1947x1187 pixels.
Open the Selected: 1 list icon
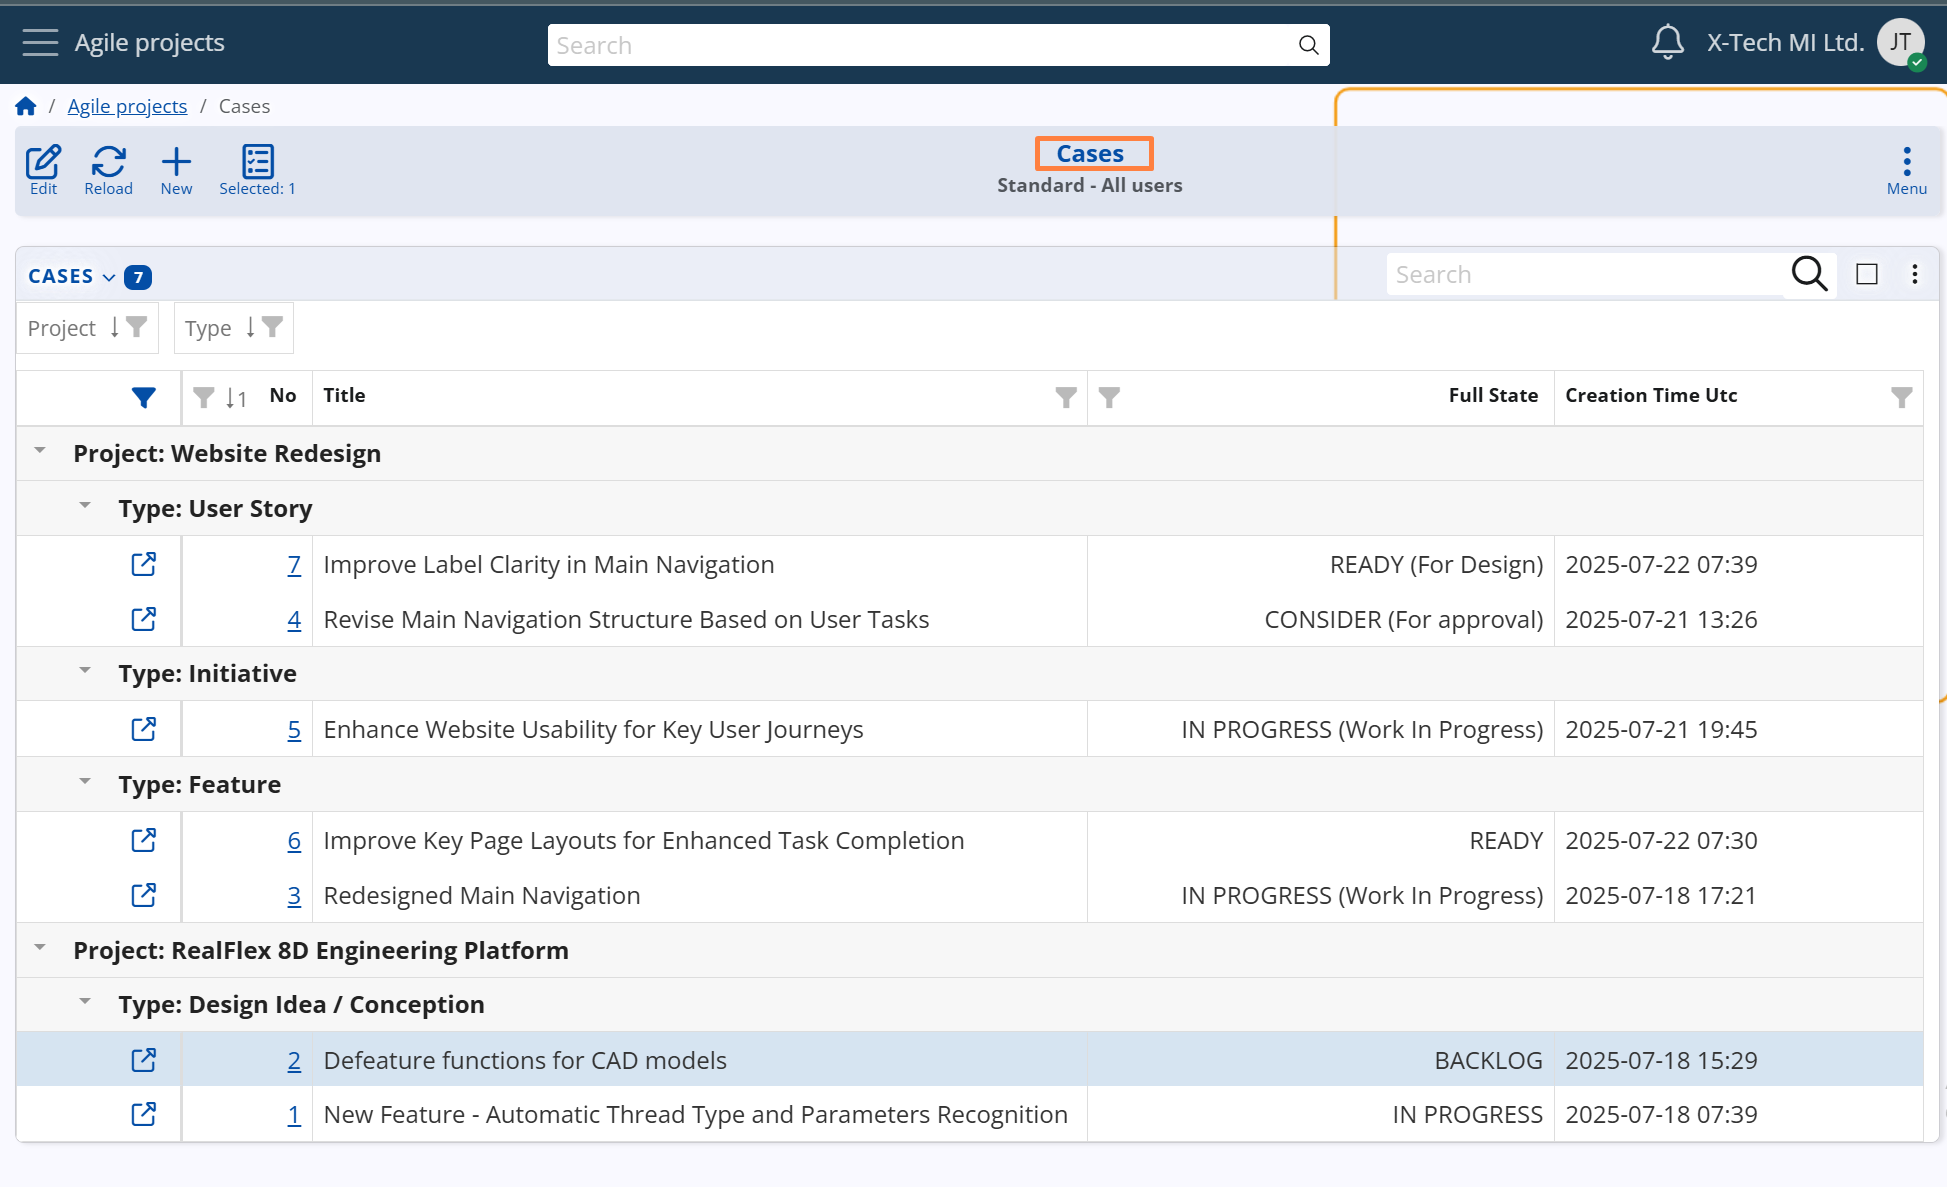tap(257, 162)
